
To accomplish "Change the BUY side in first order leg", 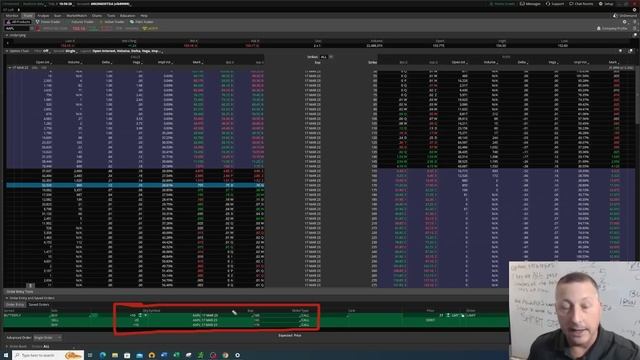I will 53,316.
